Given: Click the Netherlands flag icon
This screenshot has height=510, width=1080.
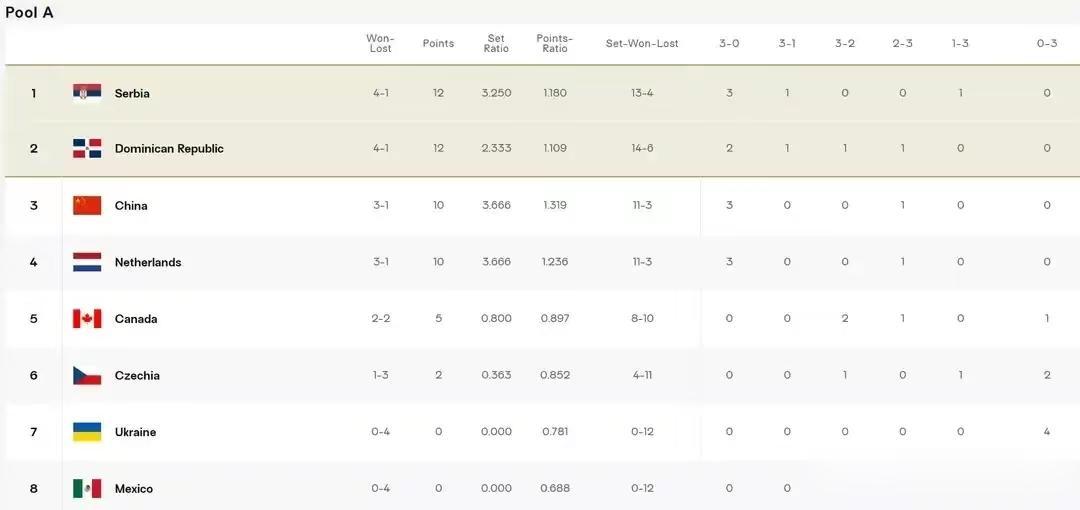Looking at the screenshot, I should coord(87,262).
